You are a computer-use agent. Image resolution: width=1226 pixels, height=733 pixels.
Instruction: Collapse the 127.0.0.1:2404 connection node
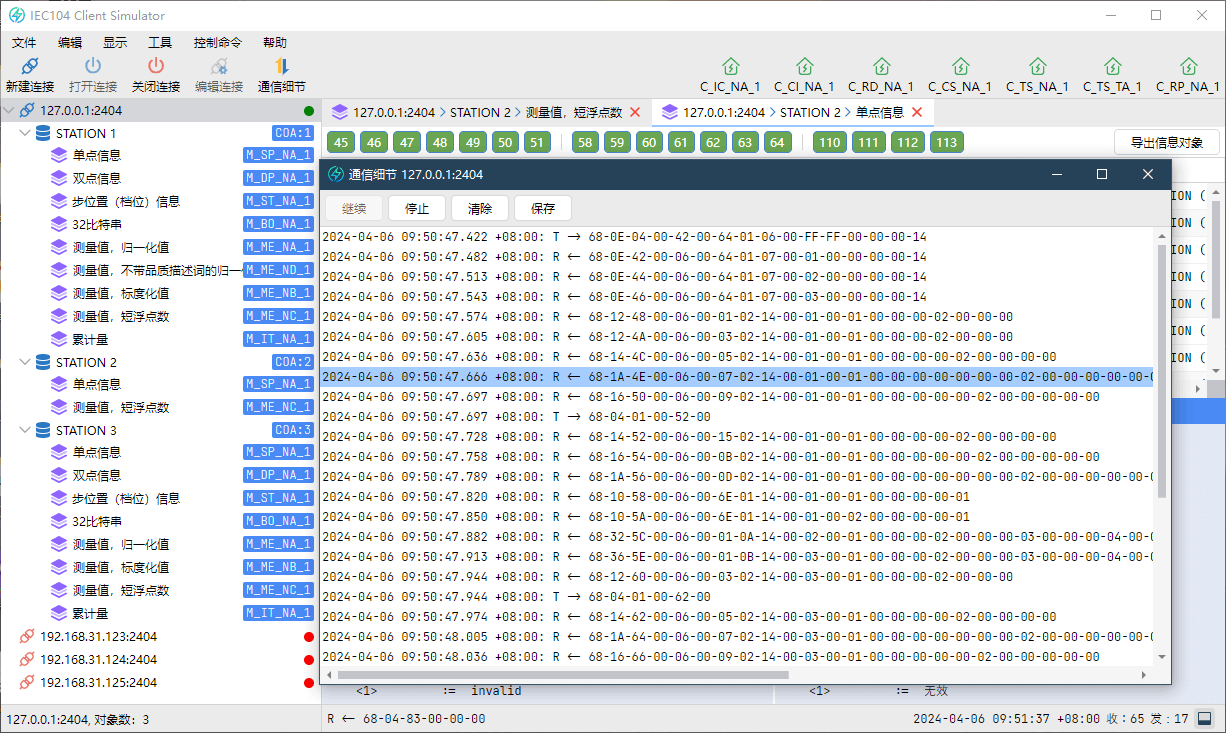point(9,111)
